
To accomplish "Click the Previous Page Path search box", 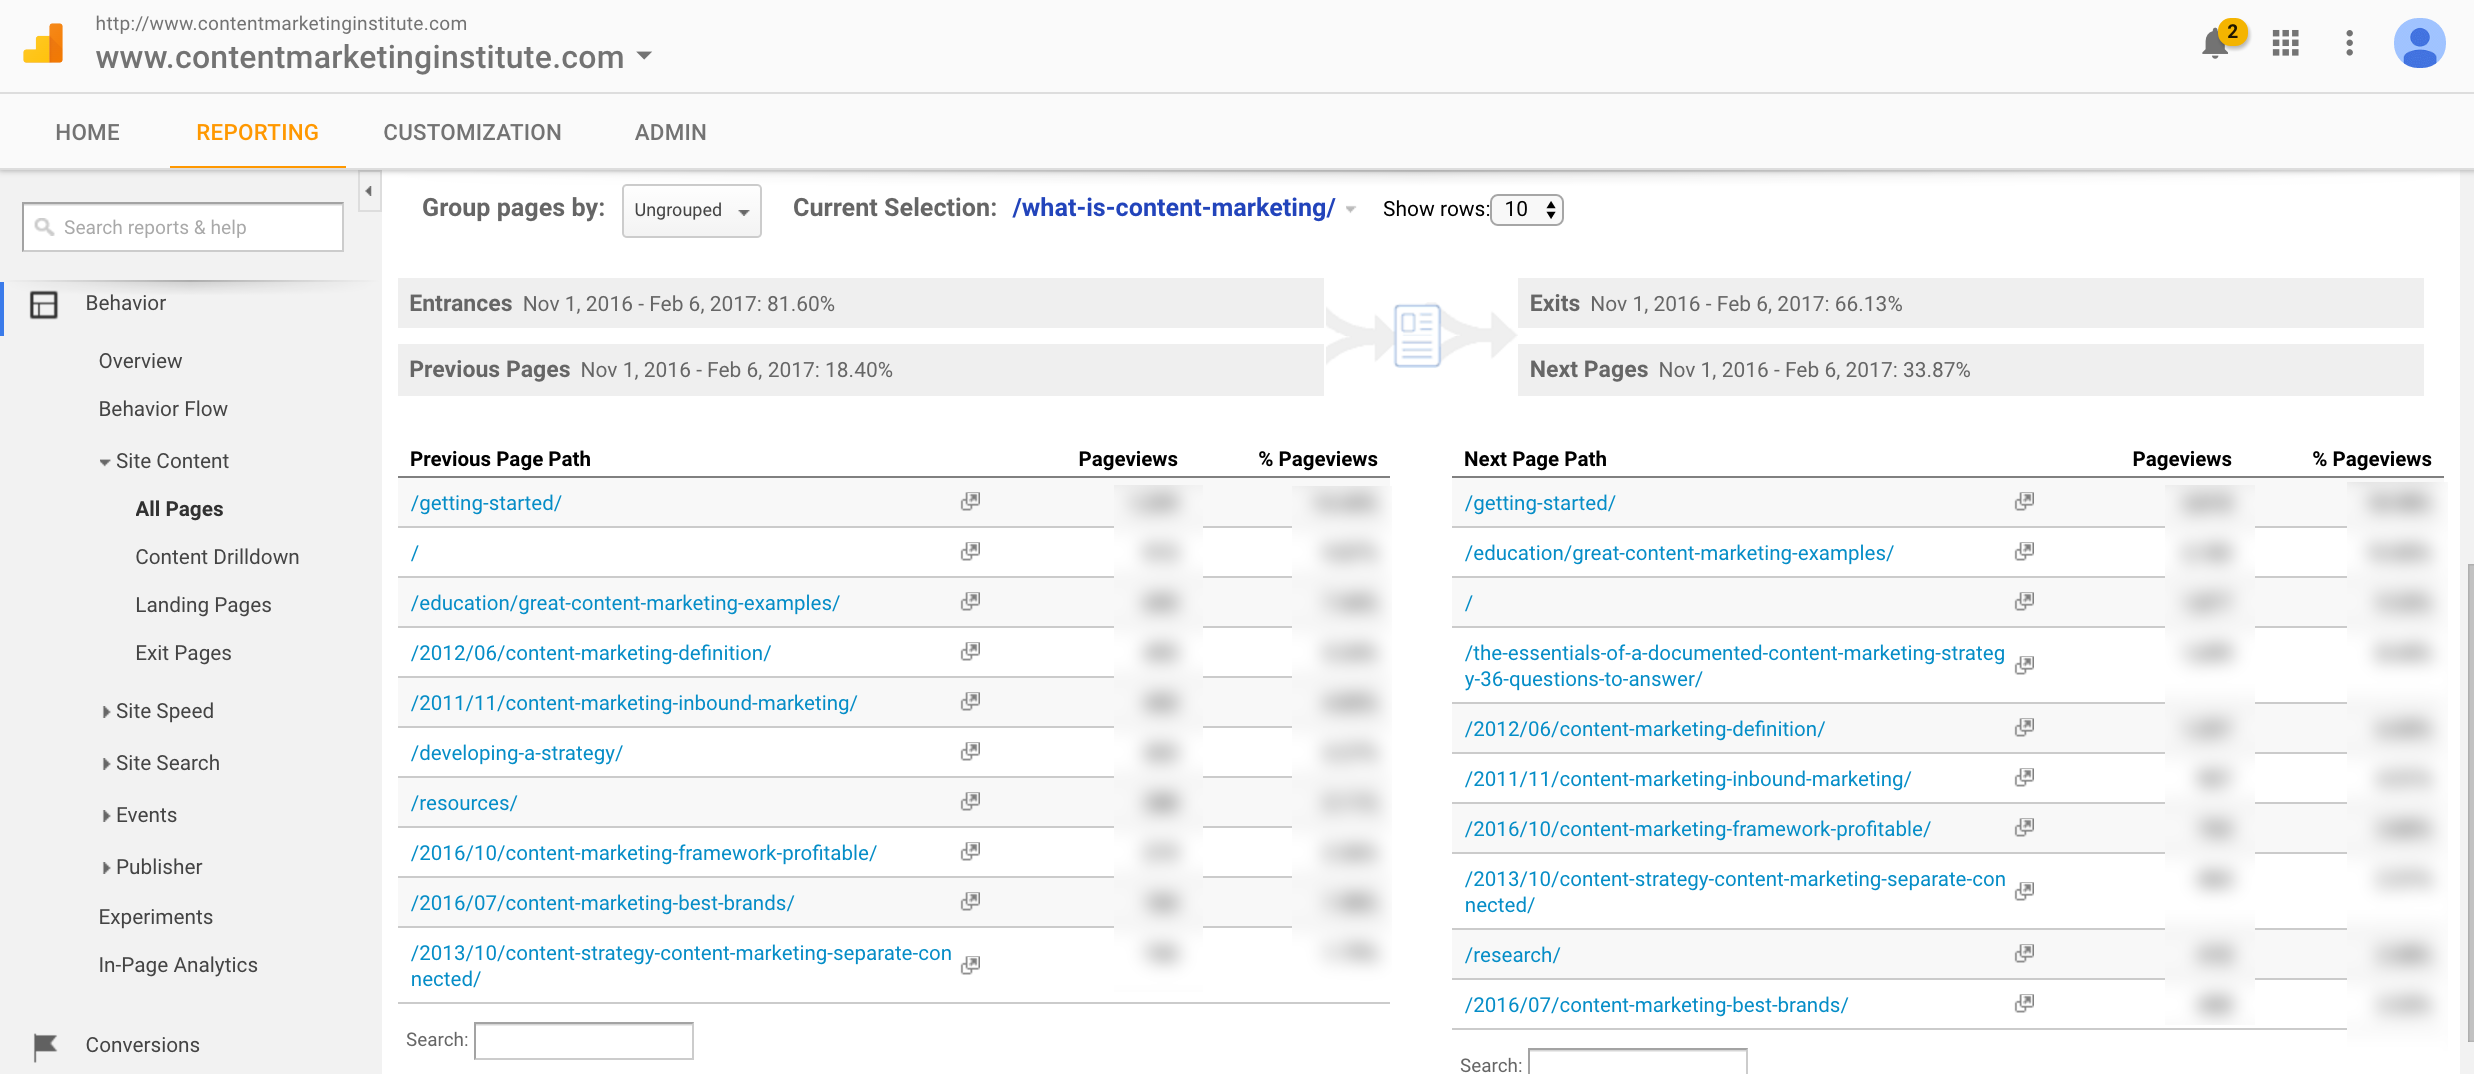I will (x=583, y=1040).
